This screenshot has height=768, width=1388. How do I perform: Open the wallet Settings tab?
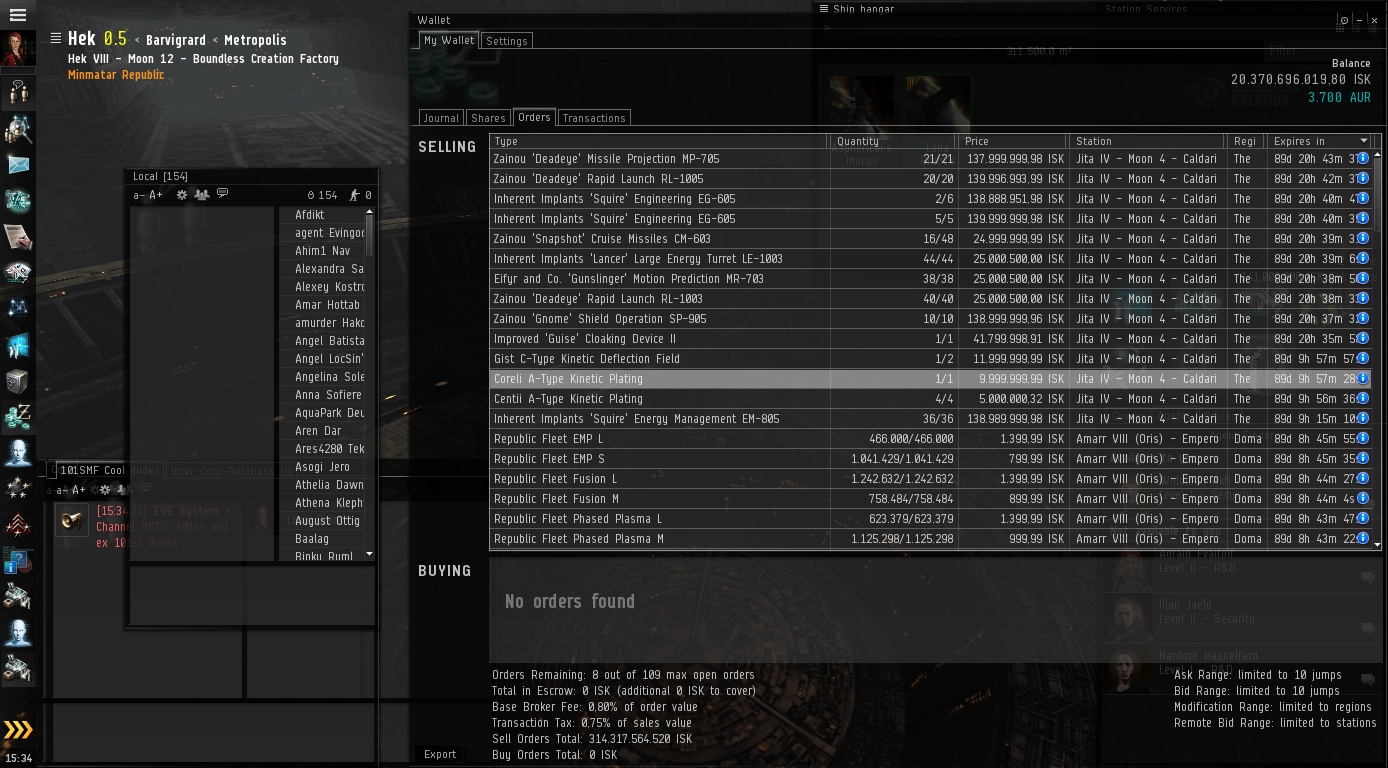[x=507, y=41]
